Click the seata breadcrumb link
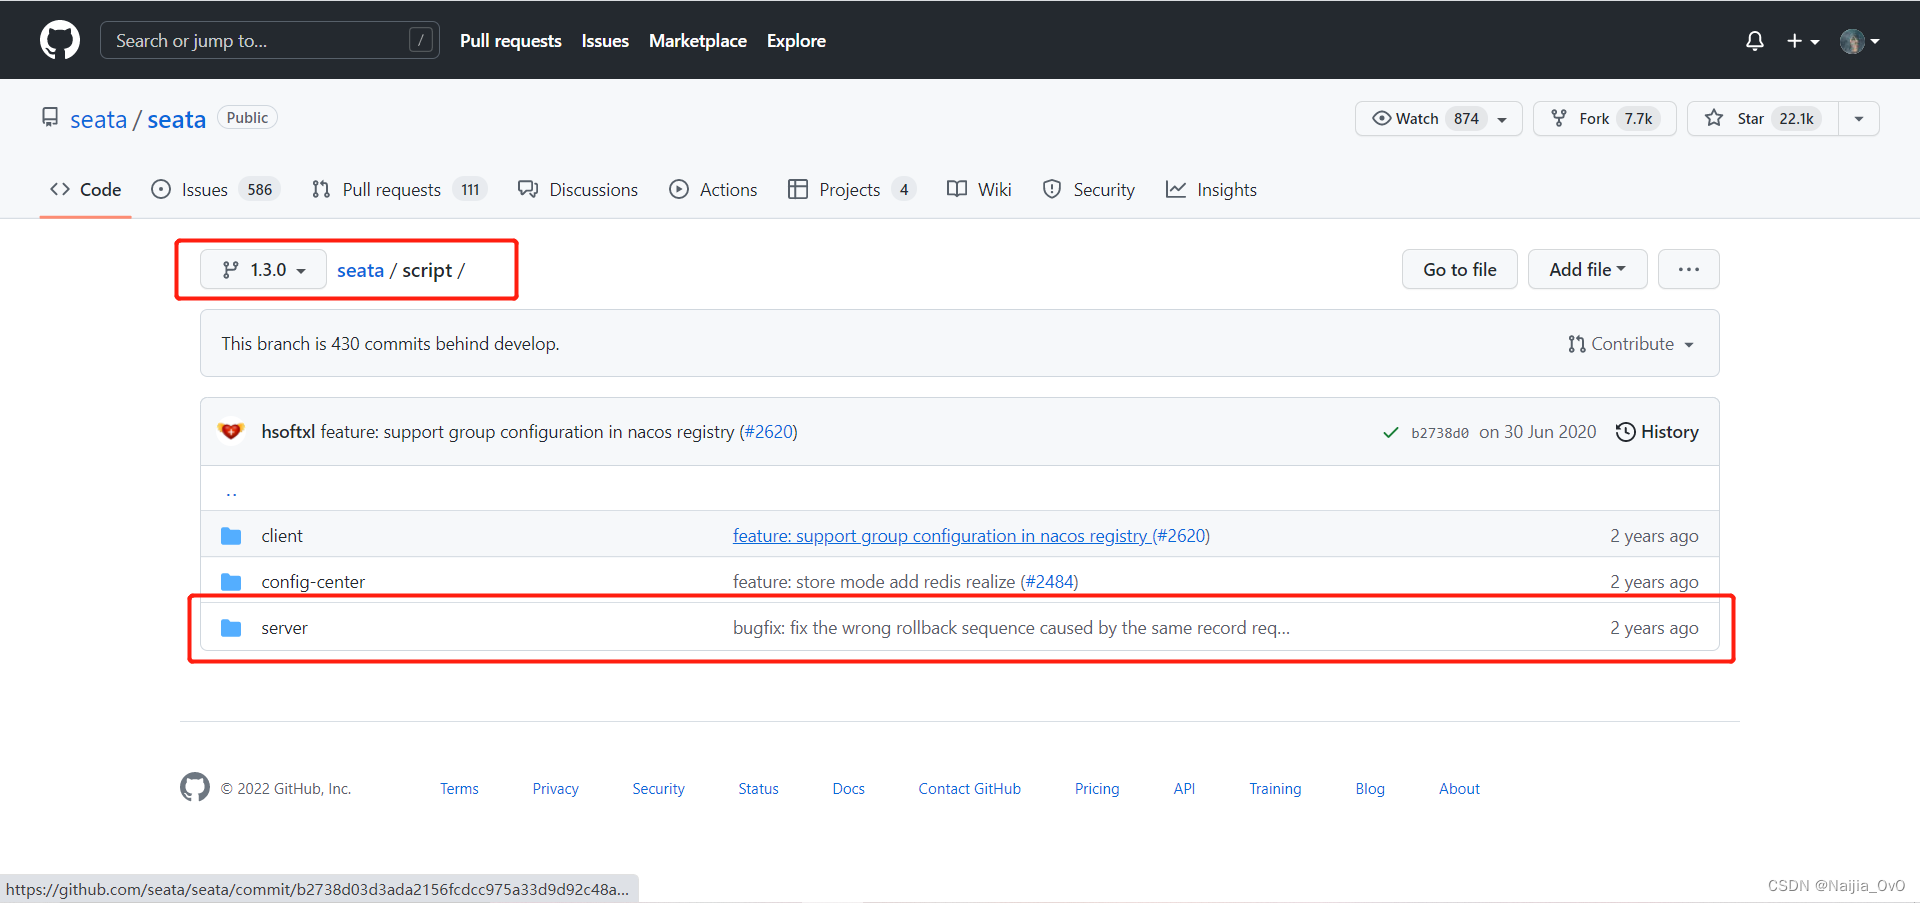Image resolution: width=1920 pixels, height=903 pixels. pos(360,270)
